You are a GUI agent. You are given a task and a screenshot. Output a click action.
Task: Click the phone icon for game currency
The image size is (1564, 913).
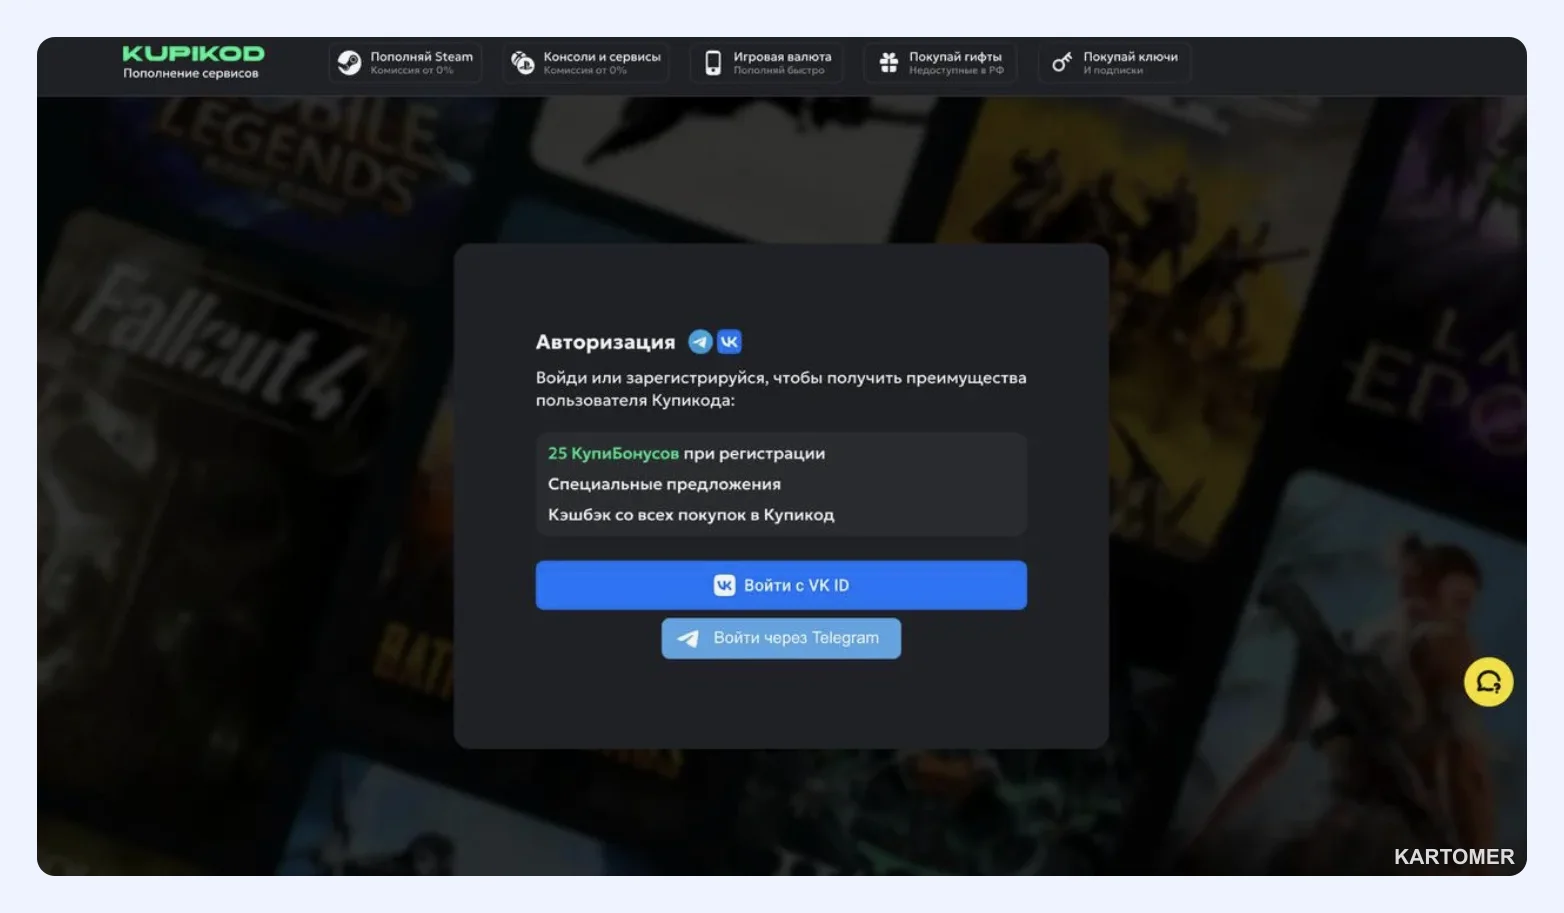(x=713, y=63)
